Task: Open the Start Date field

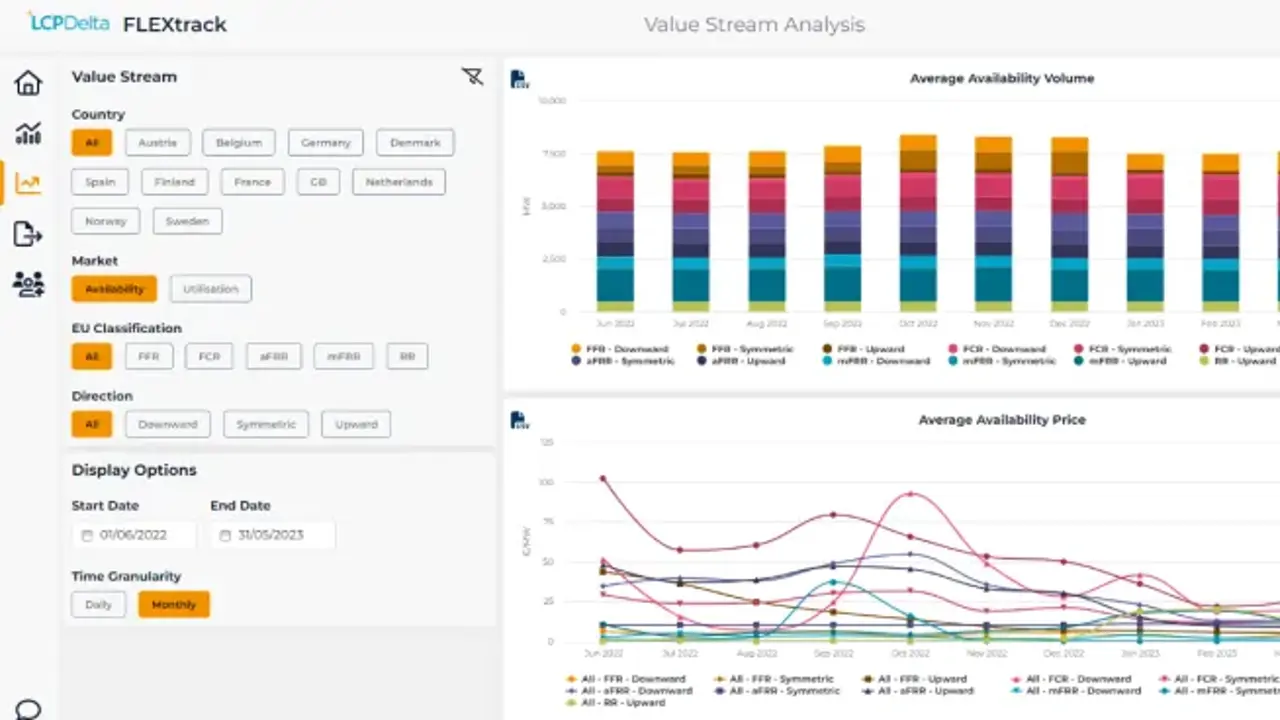Action: click(x=134, y=535)
